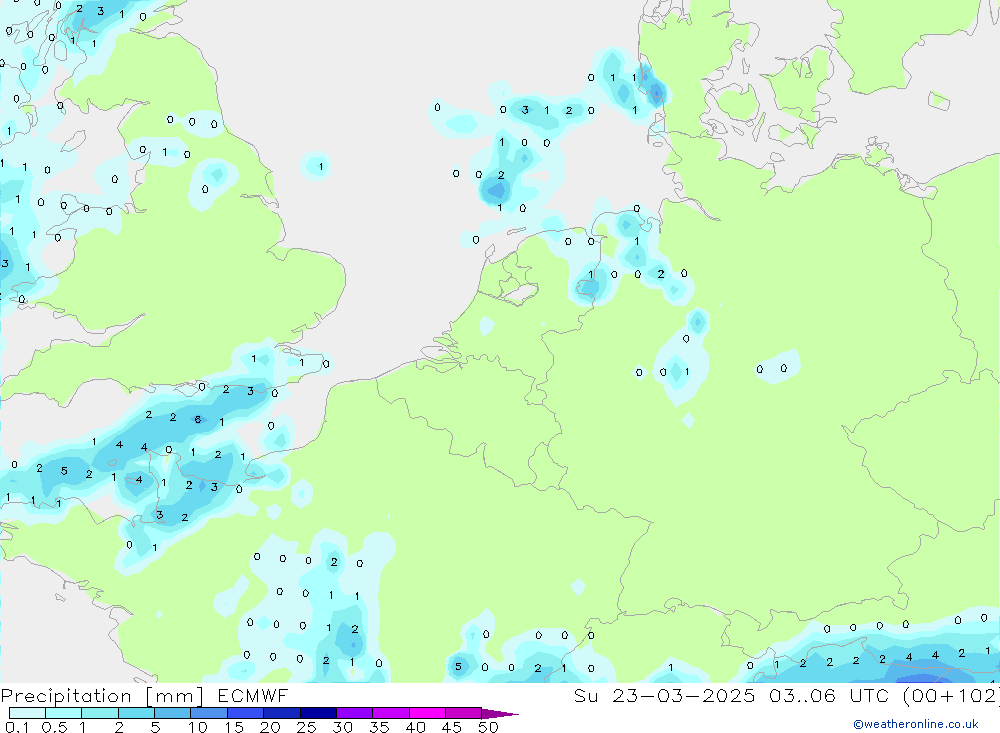Click the '(00+102)' forecast offset text
1000x733 pixels.
tap(952, 695)
